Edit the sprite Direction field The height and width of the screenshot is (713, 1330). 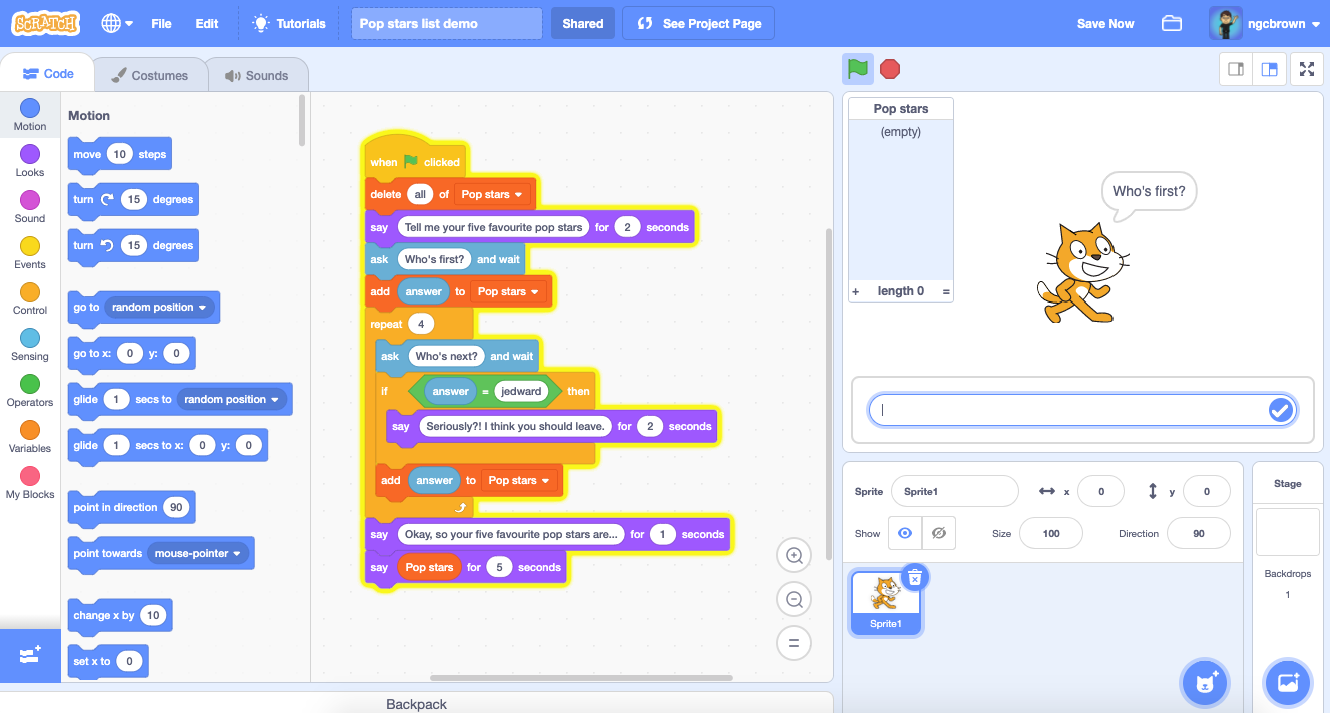[x=1199, y=533]
